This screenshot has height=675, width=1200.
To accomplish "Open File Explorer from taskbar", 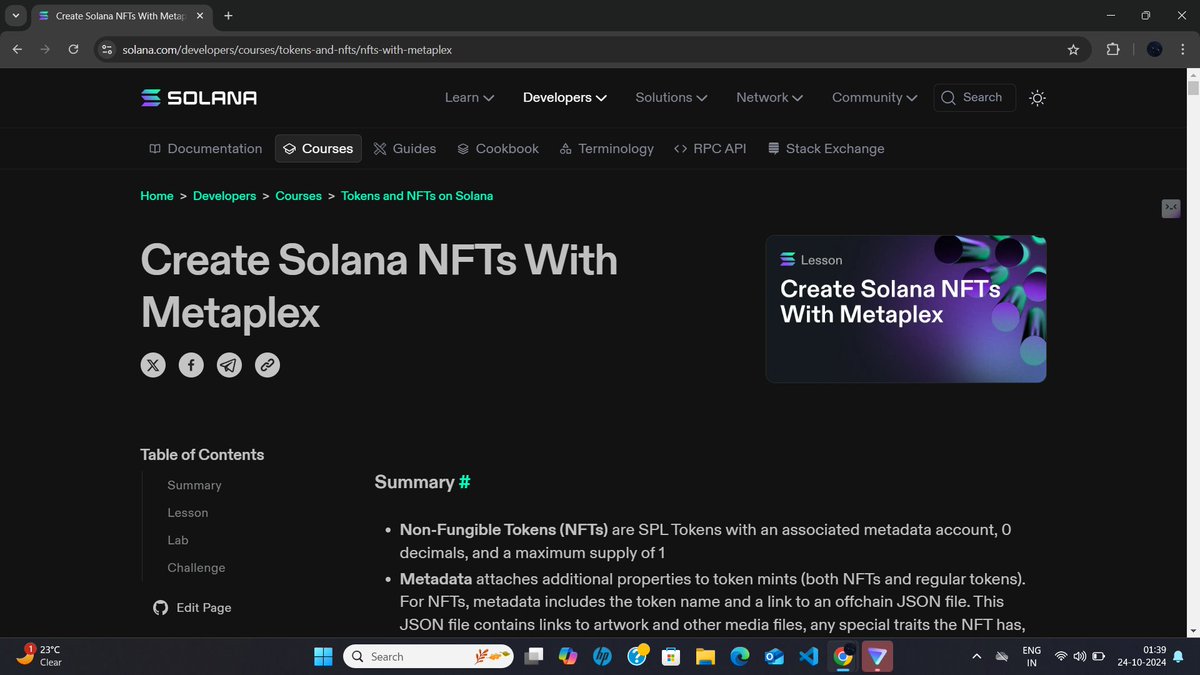I will [x=705, y=656].
